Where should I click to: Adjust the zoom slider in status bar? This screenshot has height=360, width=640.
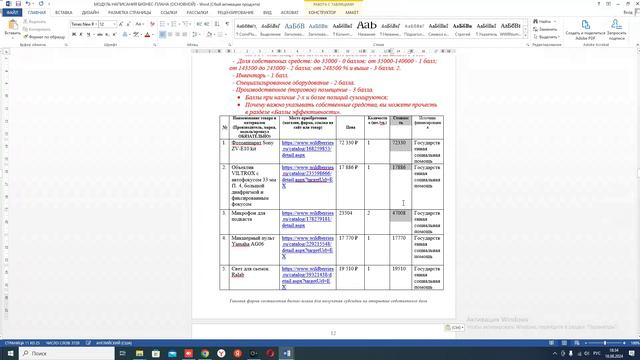(x=605, y=343)
